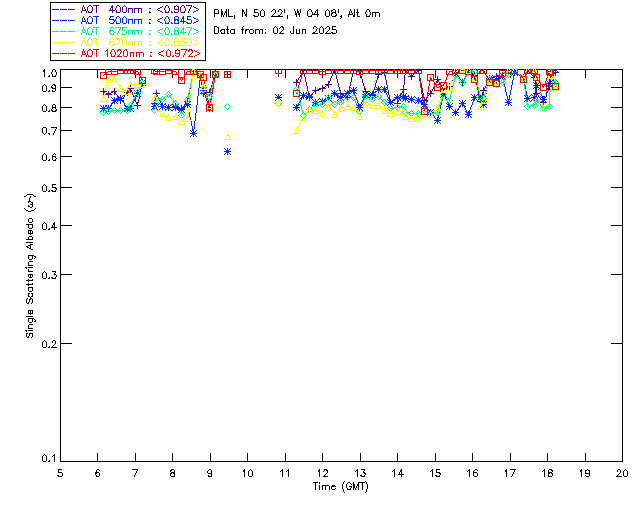Click the yellow triangle at 0.7 near 11.3 hours

click(x=297, y=131)
